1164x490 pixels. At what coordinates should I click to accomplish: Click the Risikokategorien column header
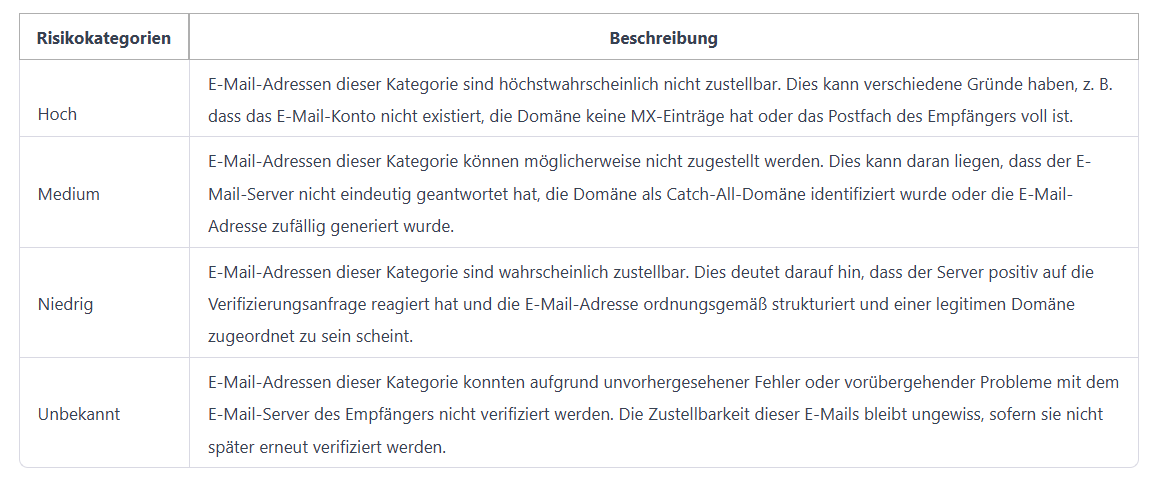point(104,38)
